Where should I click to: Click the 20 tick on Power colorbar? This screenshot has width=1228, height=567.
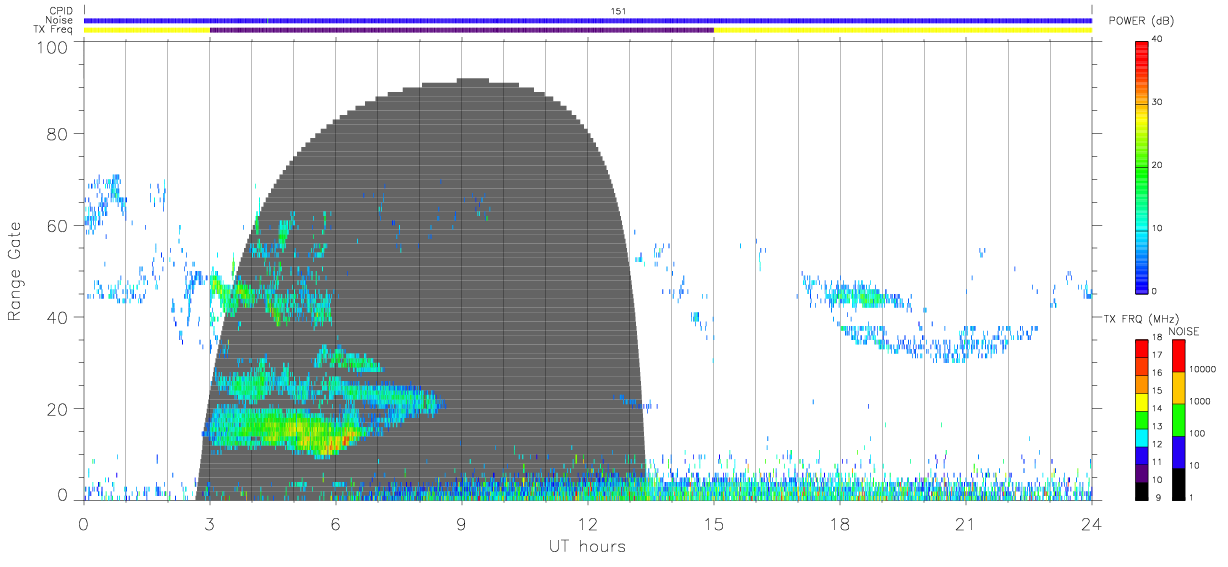[1158, 165]
